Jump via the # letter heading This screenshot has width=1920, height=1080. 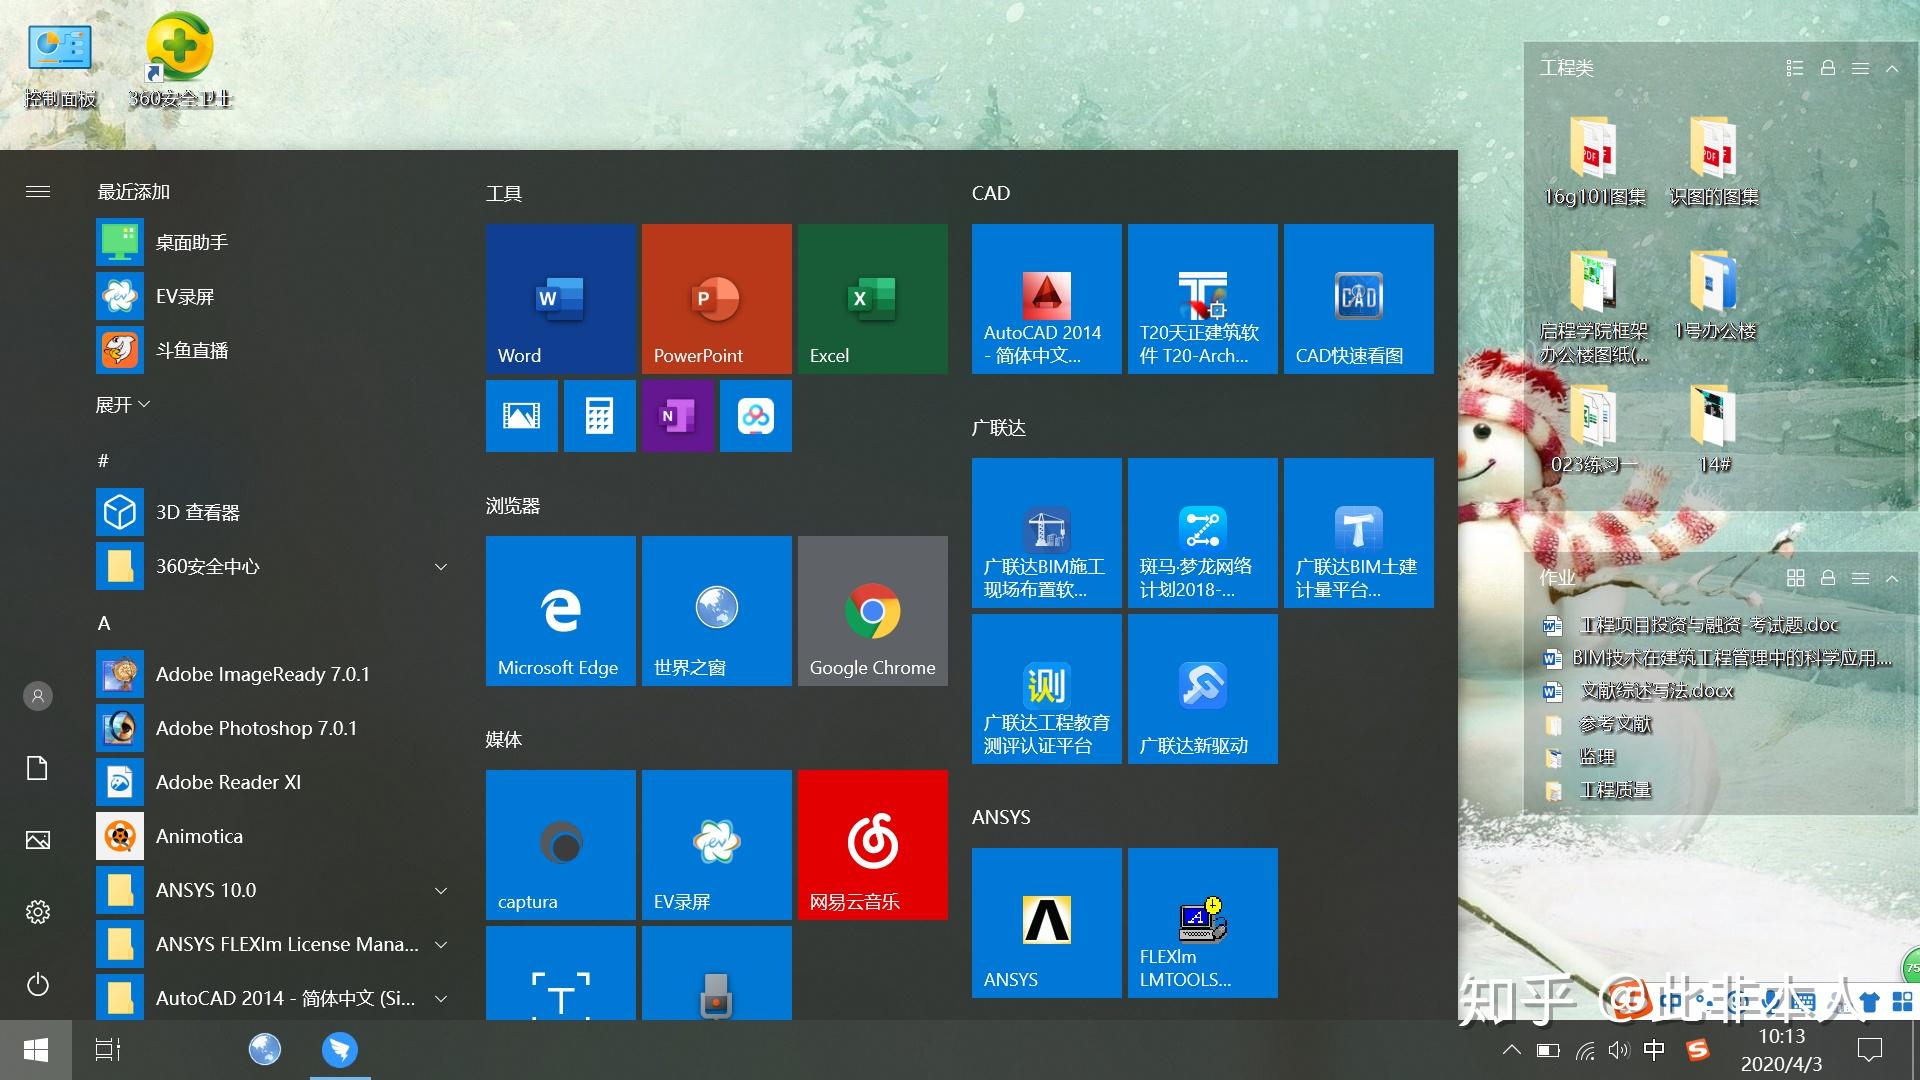tap(103, 461)
